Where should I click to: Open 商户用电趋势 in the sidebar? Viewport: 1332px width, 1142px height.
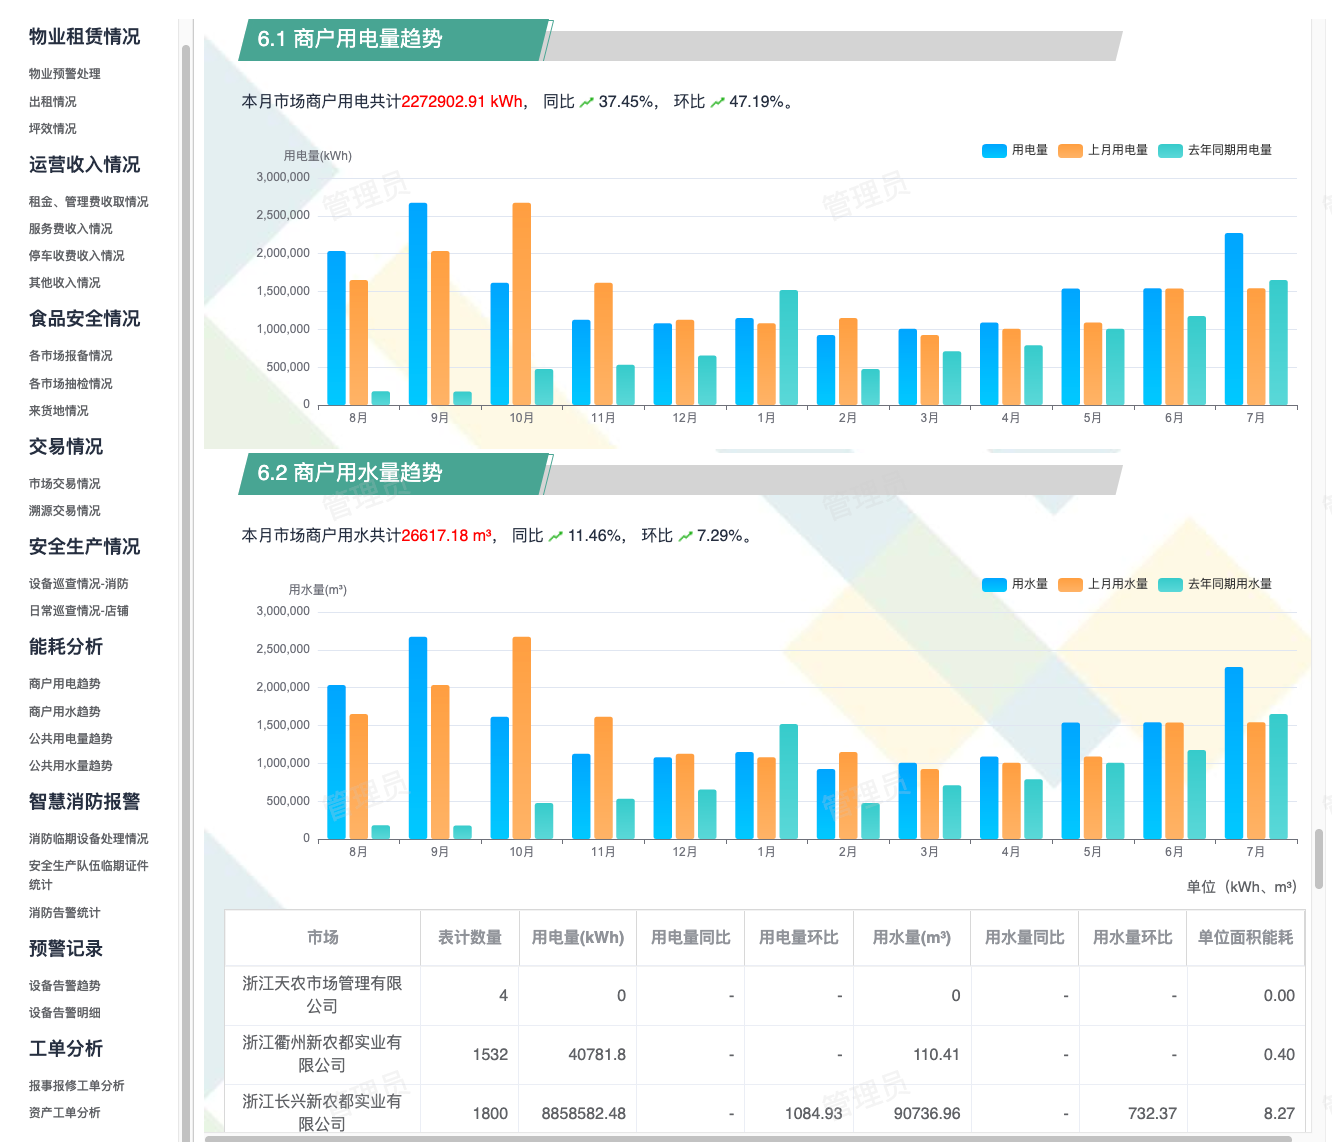(x=65, y=684)
